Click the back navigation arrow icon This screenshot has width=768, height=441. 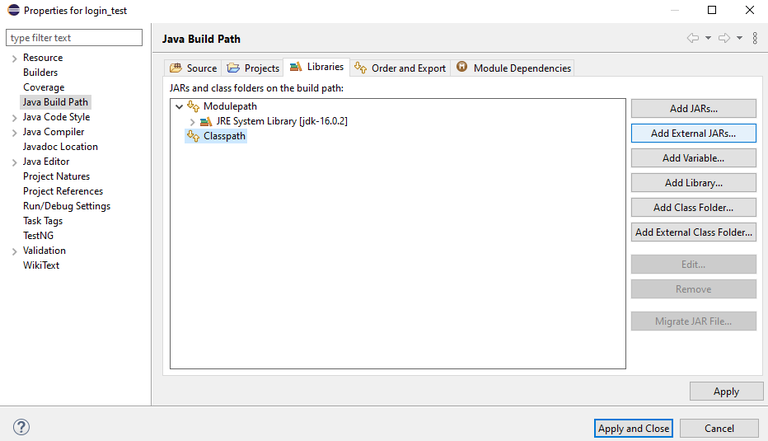pos(693,38)
